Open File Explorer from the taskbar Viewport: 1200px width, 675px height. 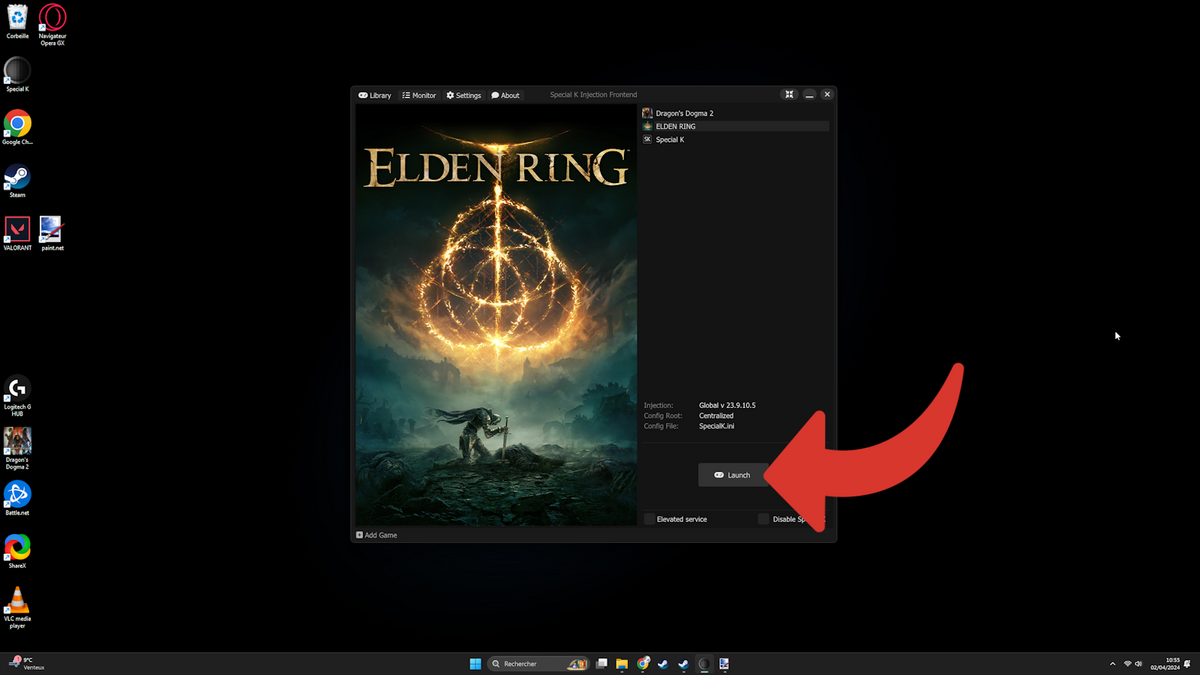point(622,663)
